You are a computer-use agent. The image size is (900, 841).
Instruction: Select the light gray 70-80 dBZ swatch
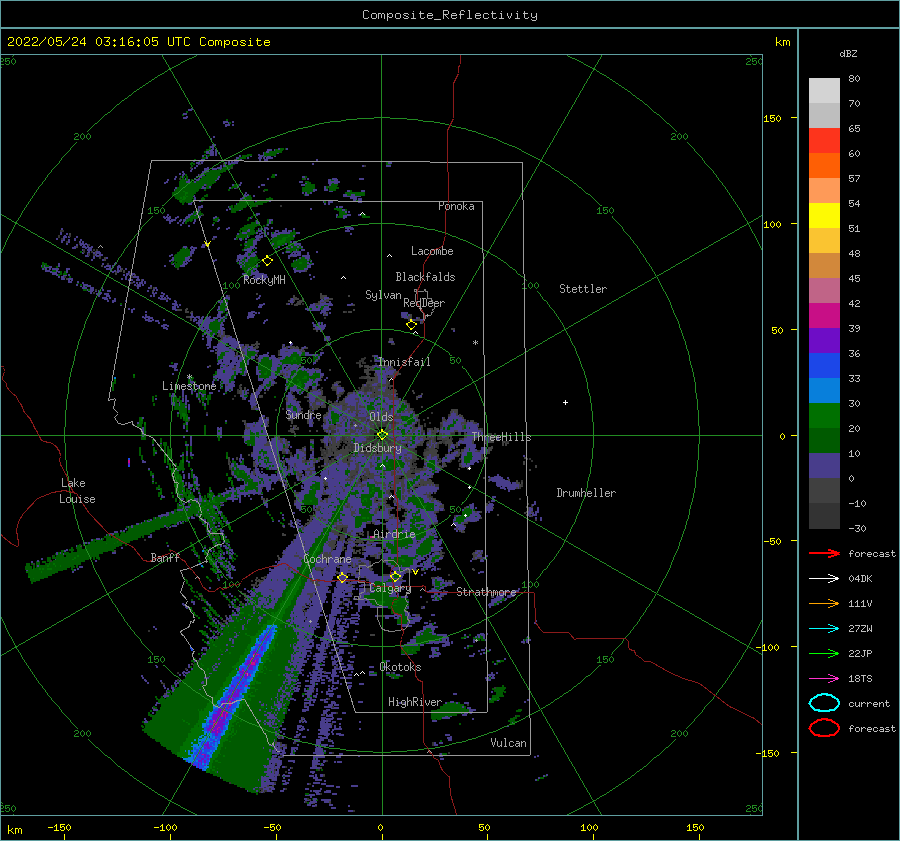pyautogui.click(x=824, y=91)
